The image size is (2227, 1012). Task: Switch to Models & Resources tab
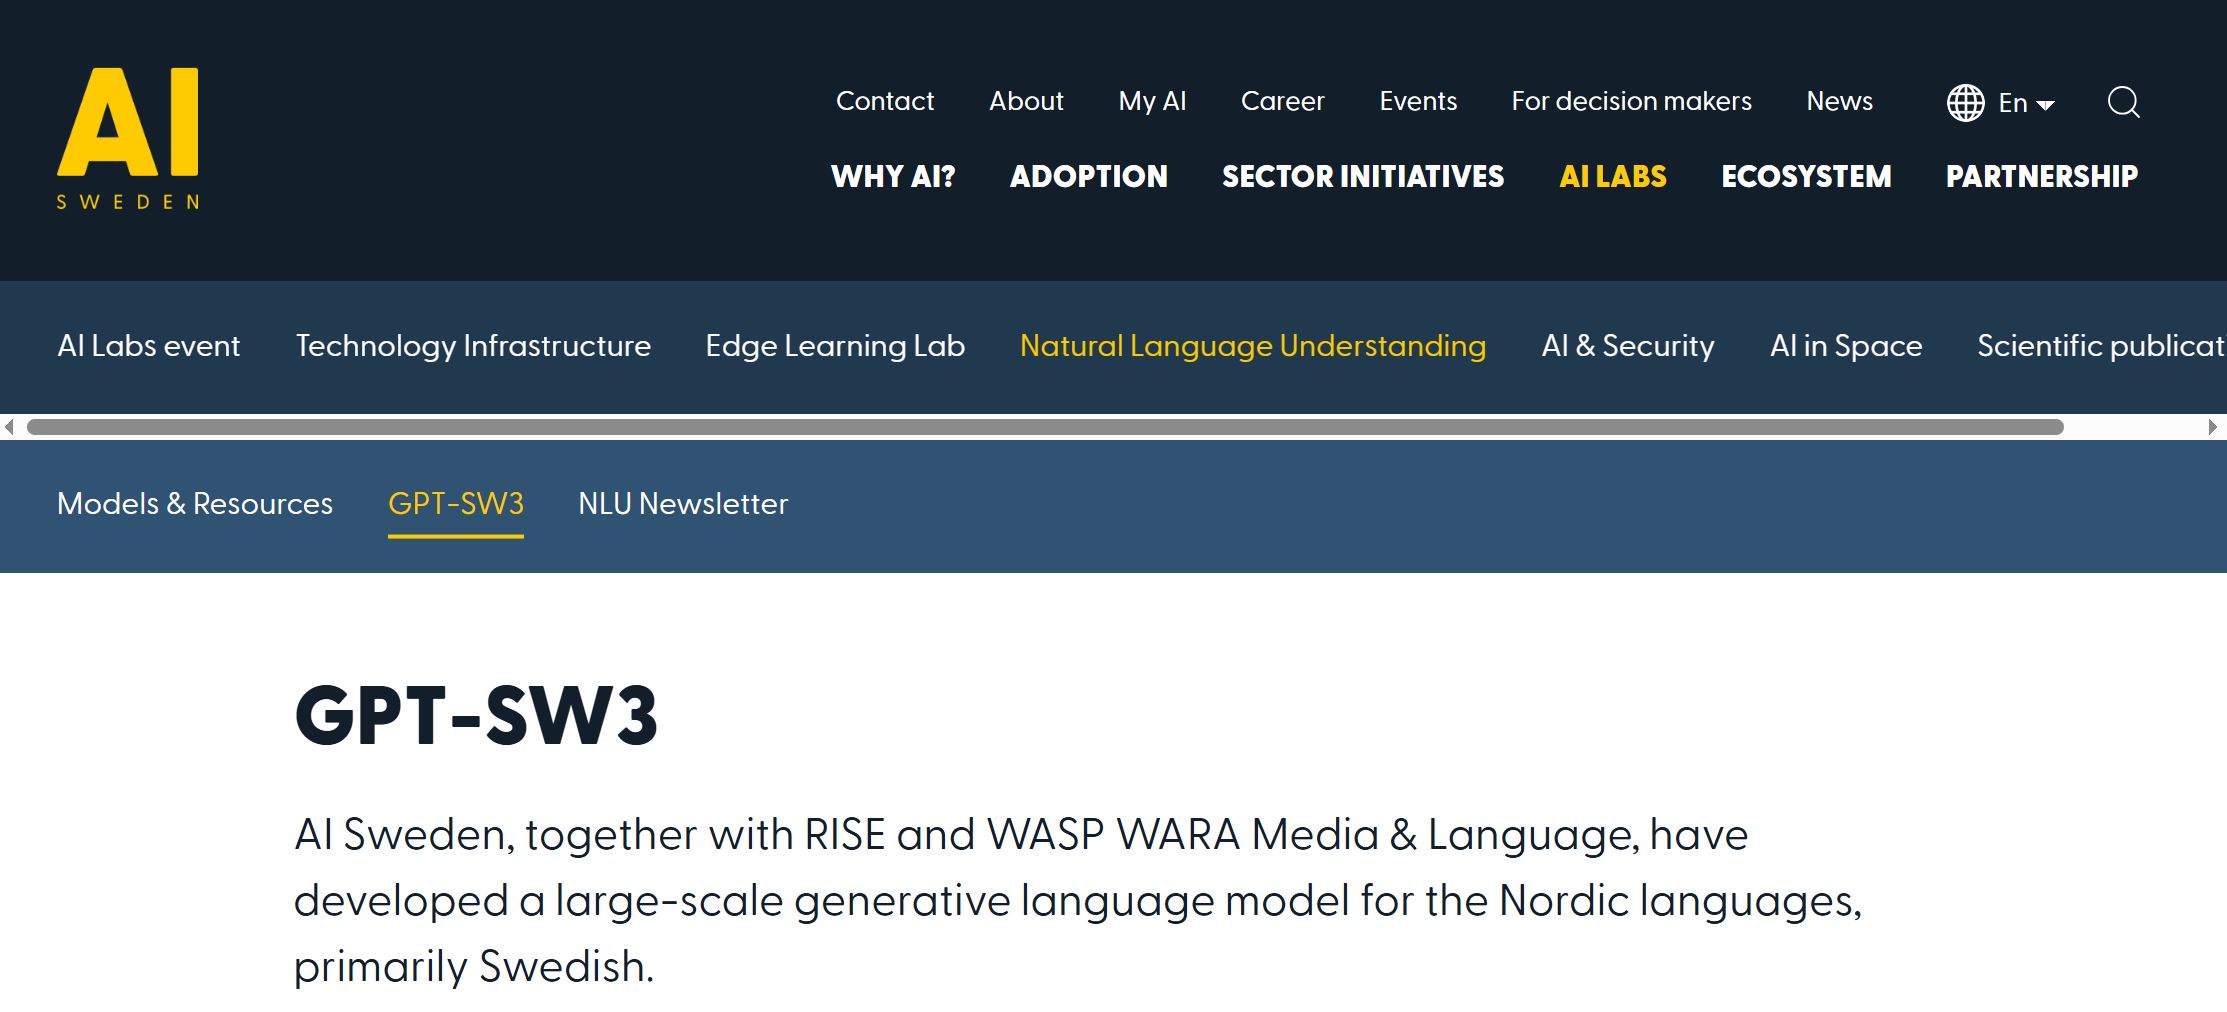click(195, 503)
